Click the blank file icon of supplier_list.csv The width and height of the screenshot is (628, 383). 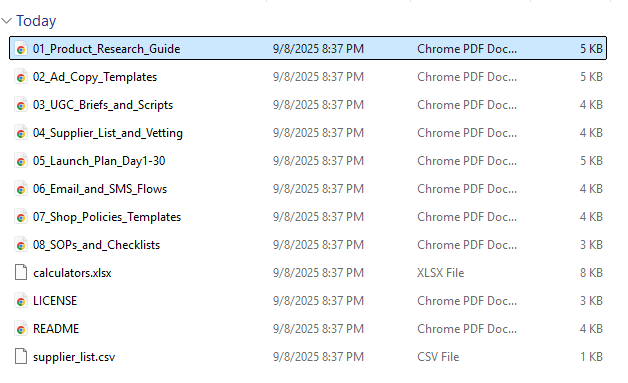pyautogui.click(x=21, y=357)
